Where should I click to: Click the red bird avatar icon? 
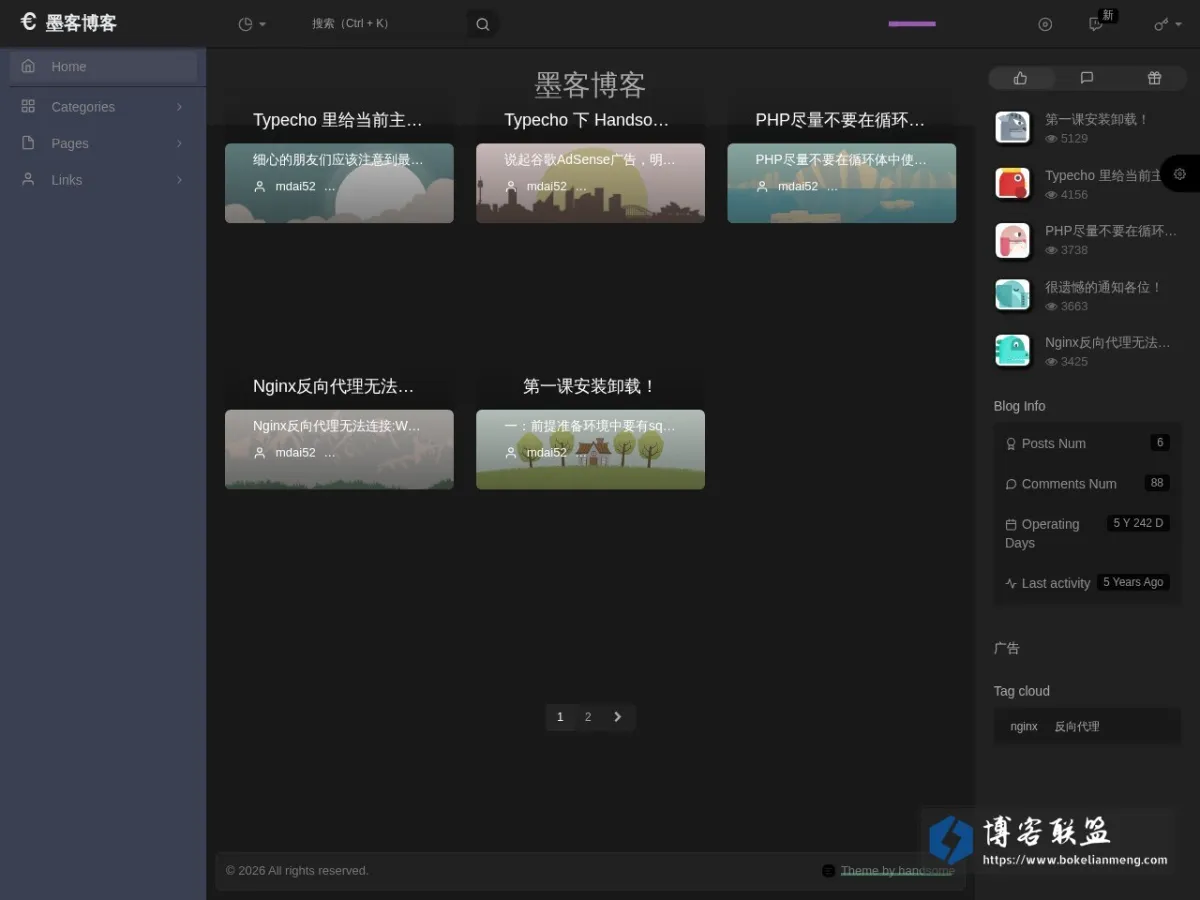1013,183
